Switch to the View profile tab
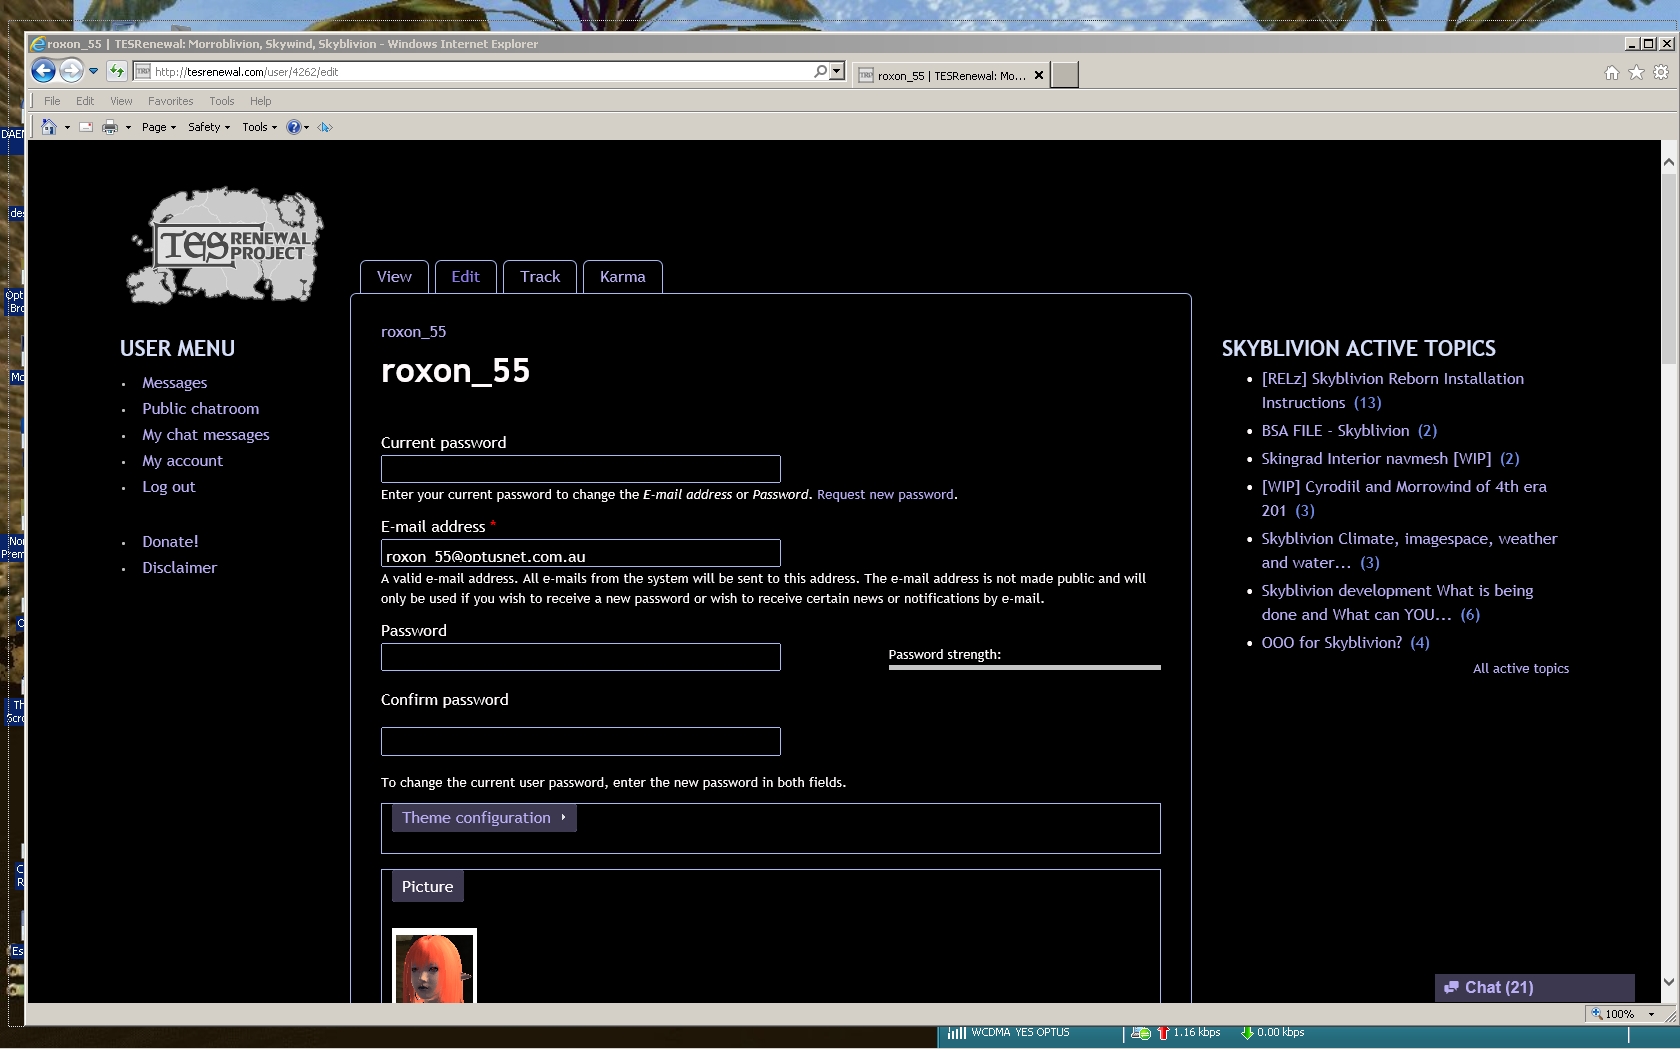The height and width of the screenshot is (1050, 1680). 394,277
